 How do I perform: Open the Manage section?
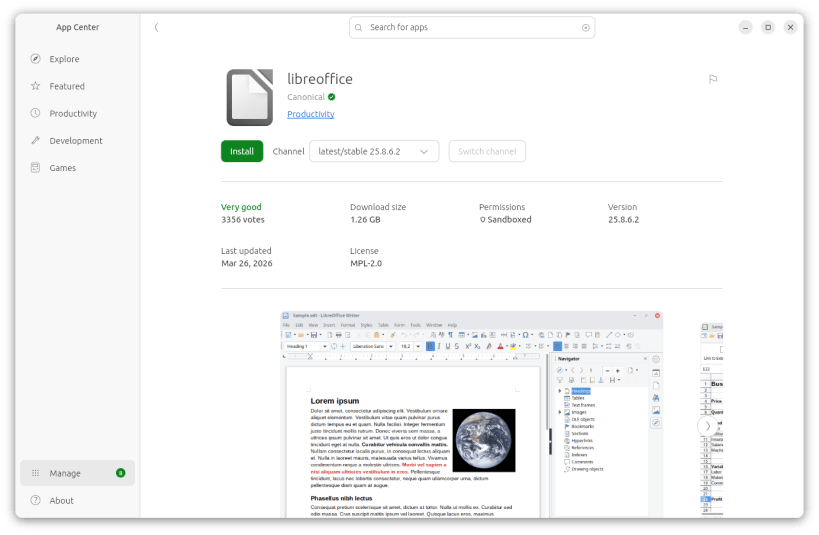click(x=65, y=473)
